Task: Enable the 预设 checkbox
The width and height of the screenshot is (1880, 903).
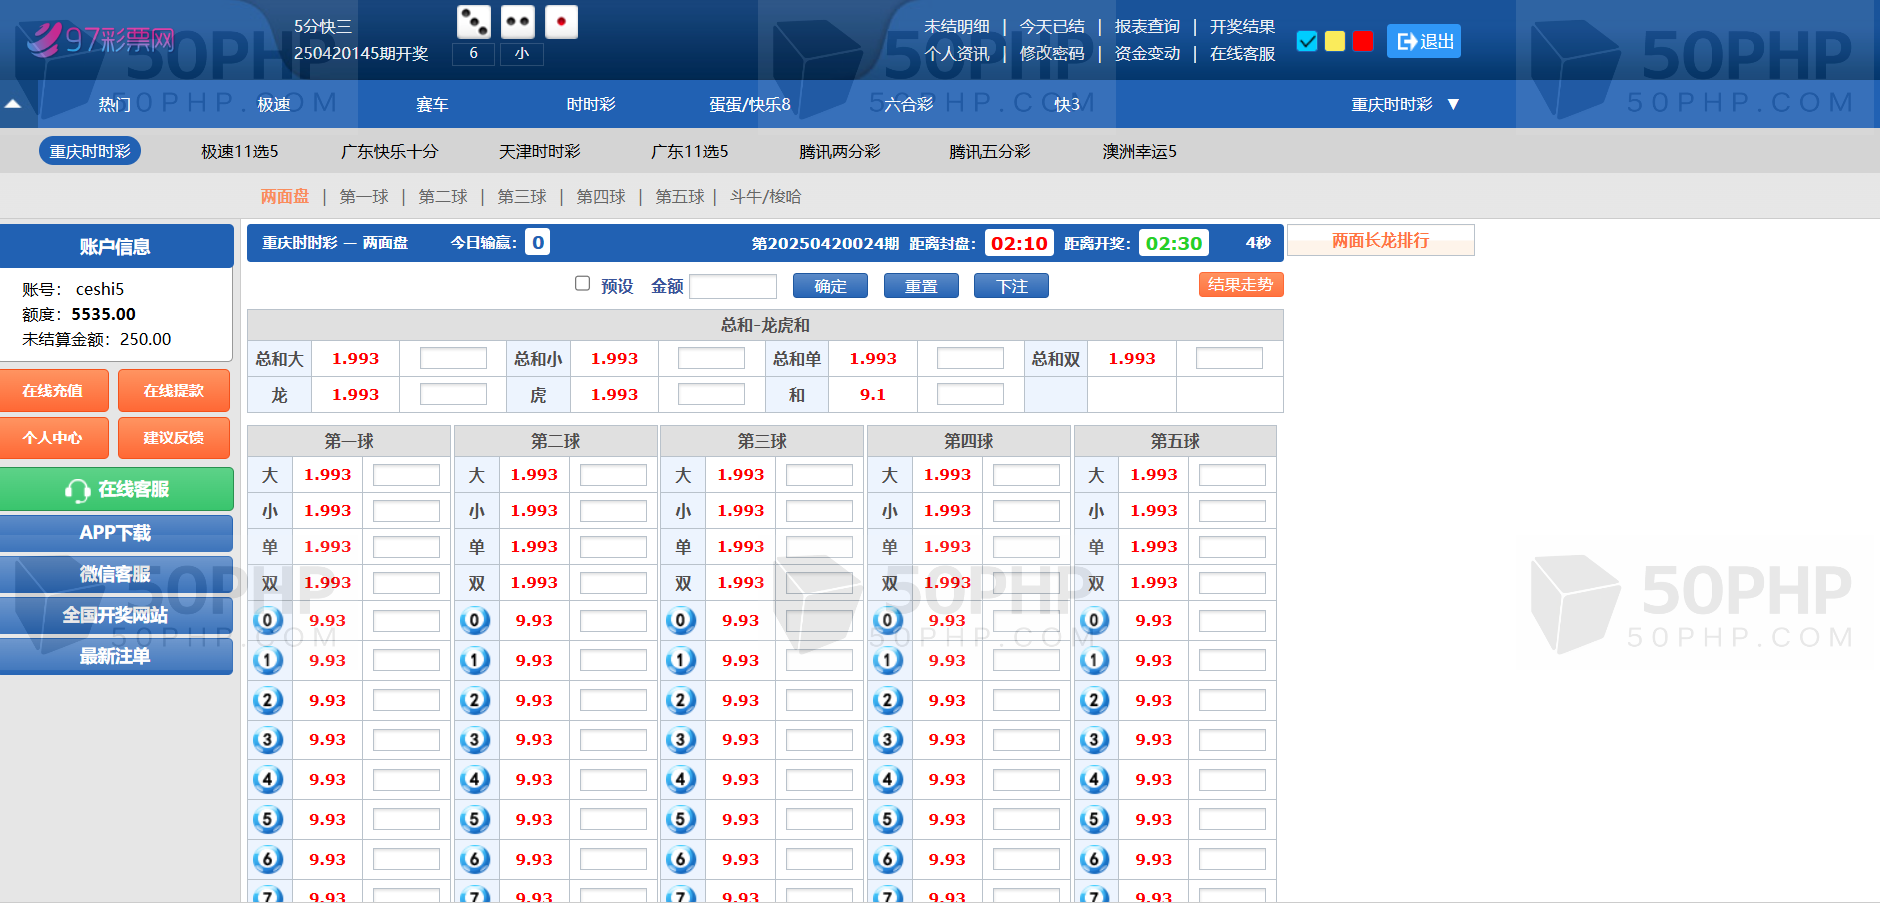Action: [x=582, y=284]
